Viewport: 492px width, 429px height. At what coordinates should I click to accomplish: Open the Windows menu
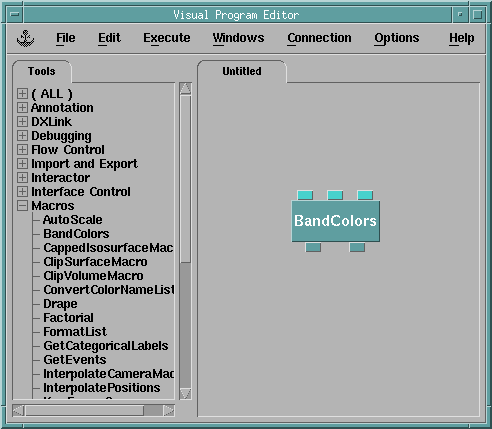click(x=238, y=38)
